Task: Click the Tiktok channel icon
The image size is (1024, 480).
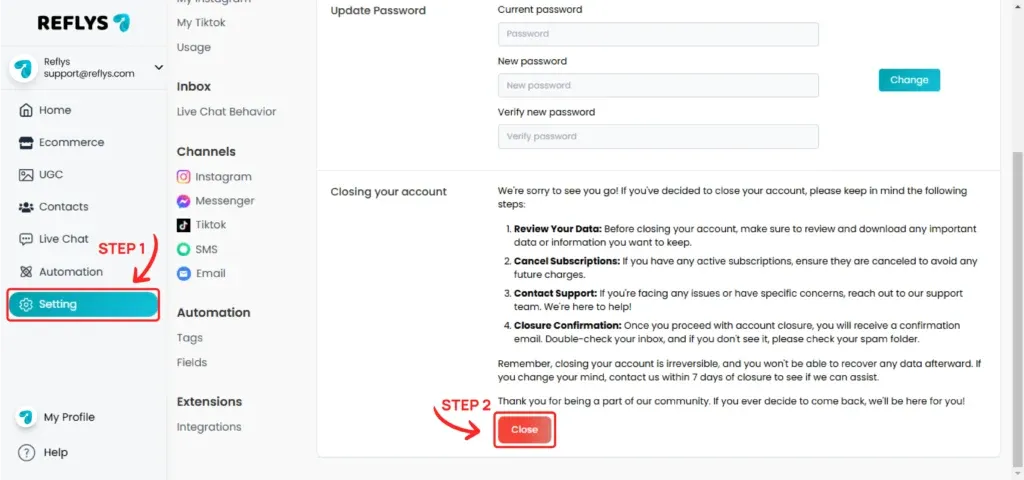Action: [x=184, y=225]
